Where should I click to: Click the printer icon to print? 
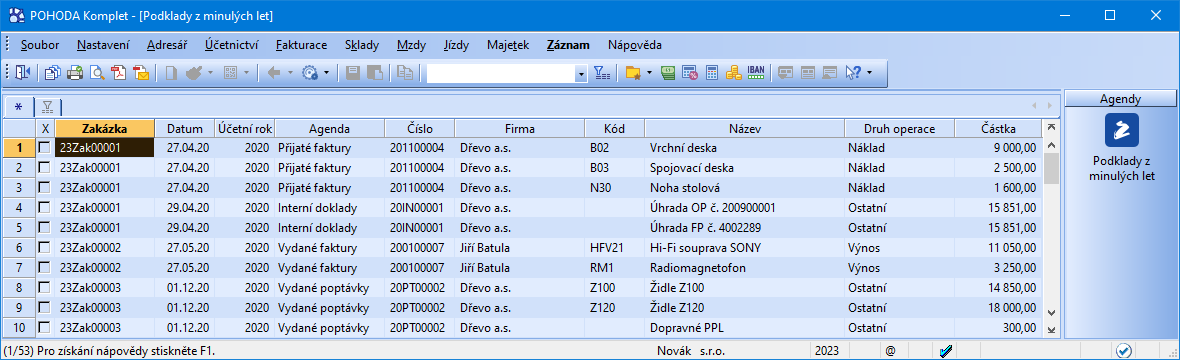(x=75, y=73)
